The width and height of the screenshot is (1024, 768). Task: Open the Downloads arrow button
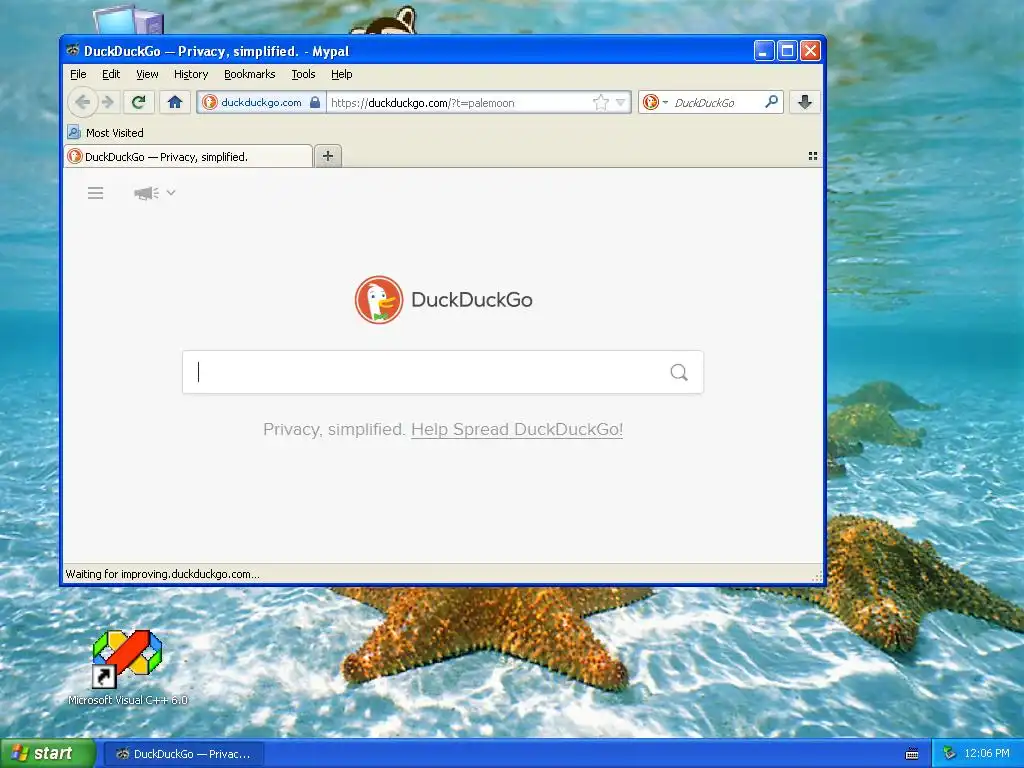[x=805, y=102]
